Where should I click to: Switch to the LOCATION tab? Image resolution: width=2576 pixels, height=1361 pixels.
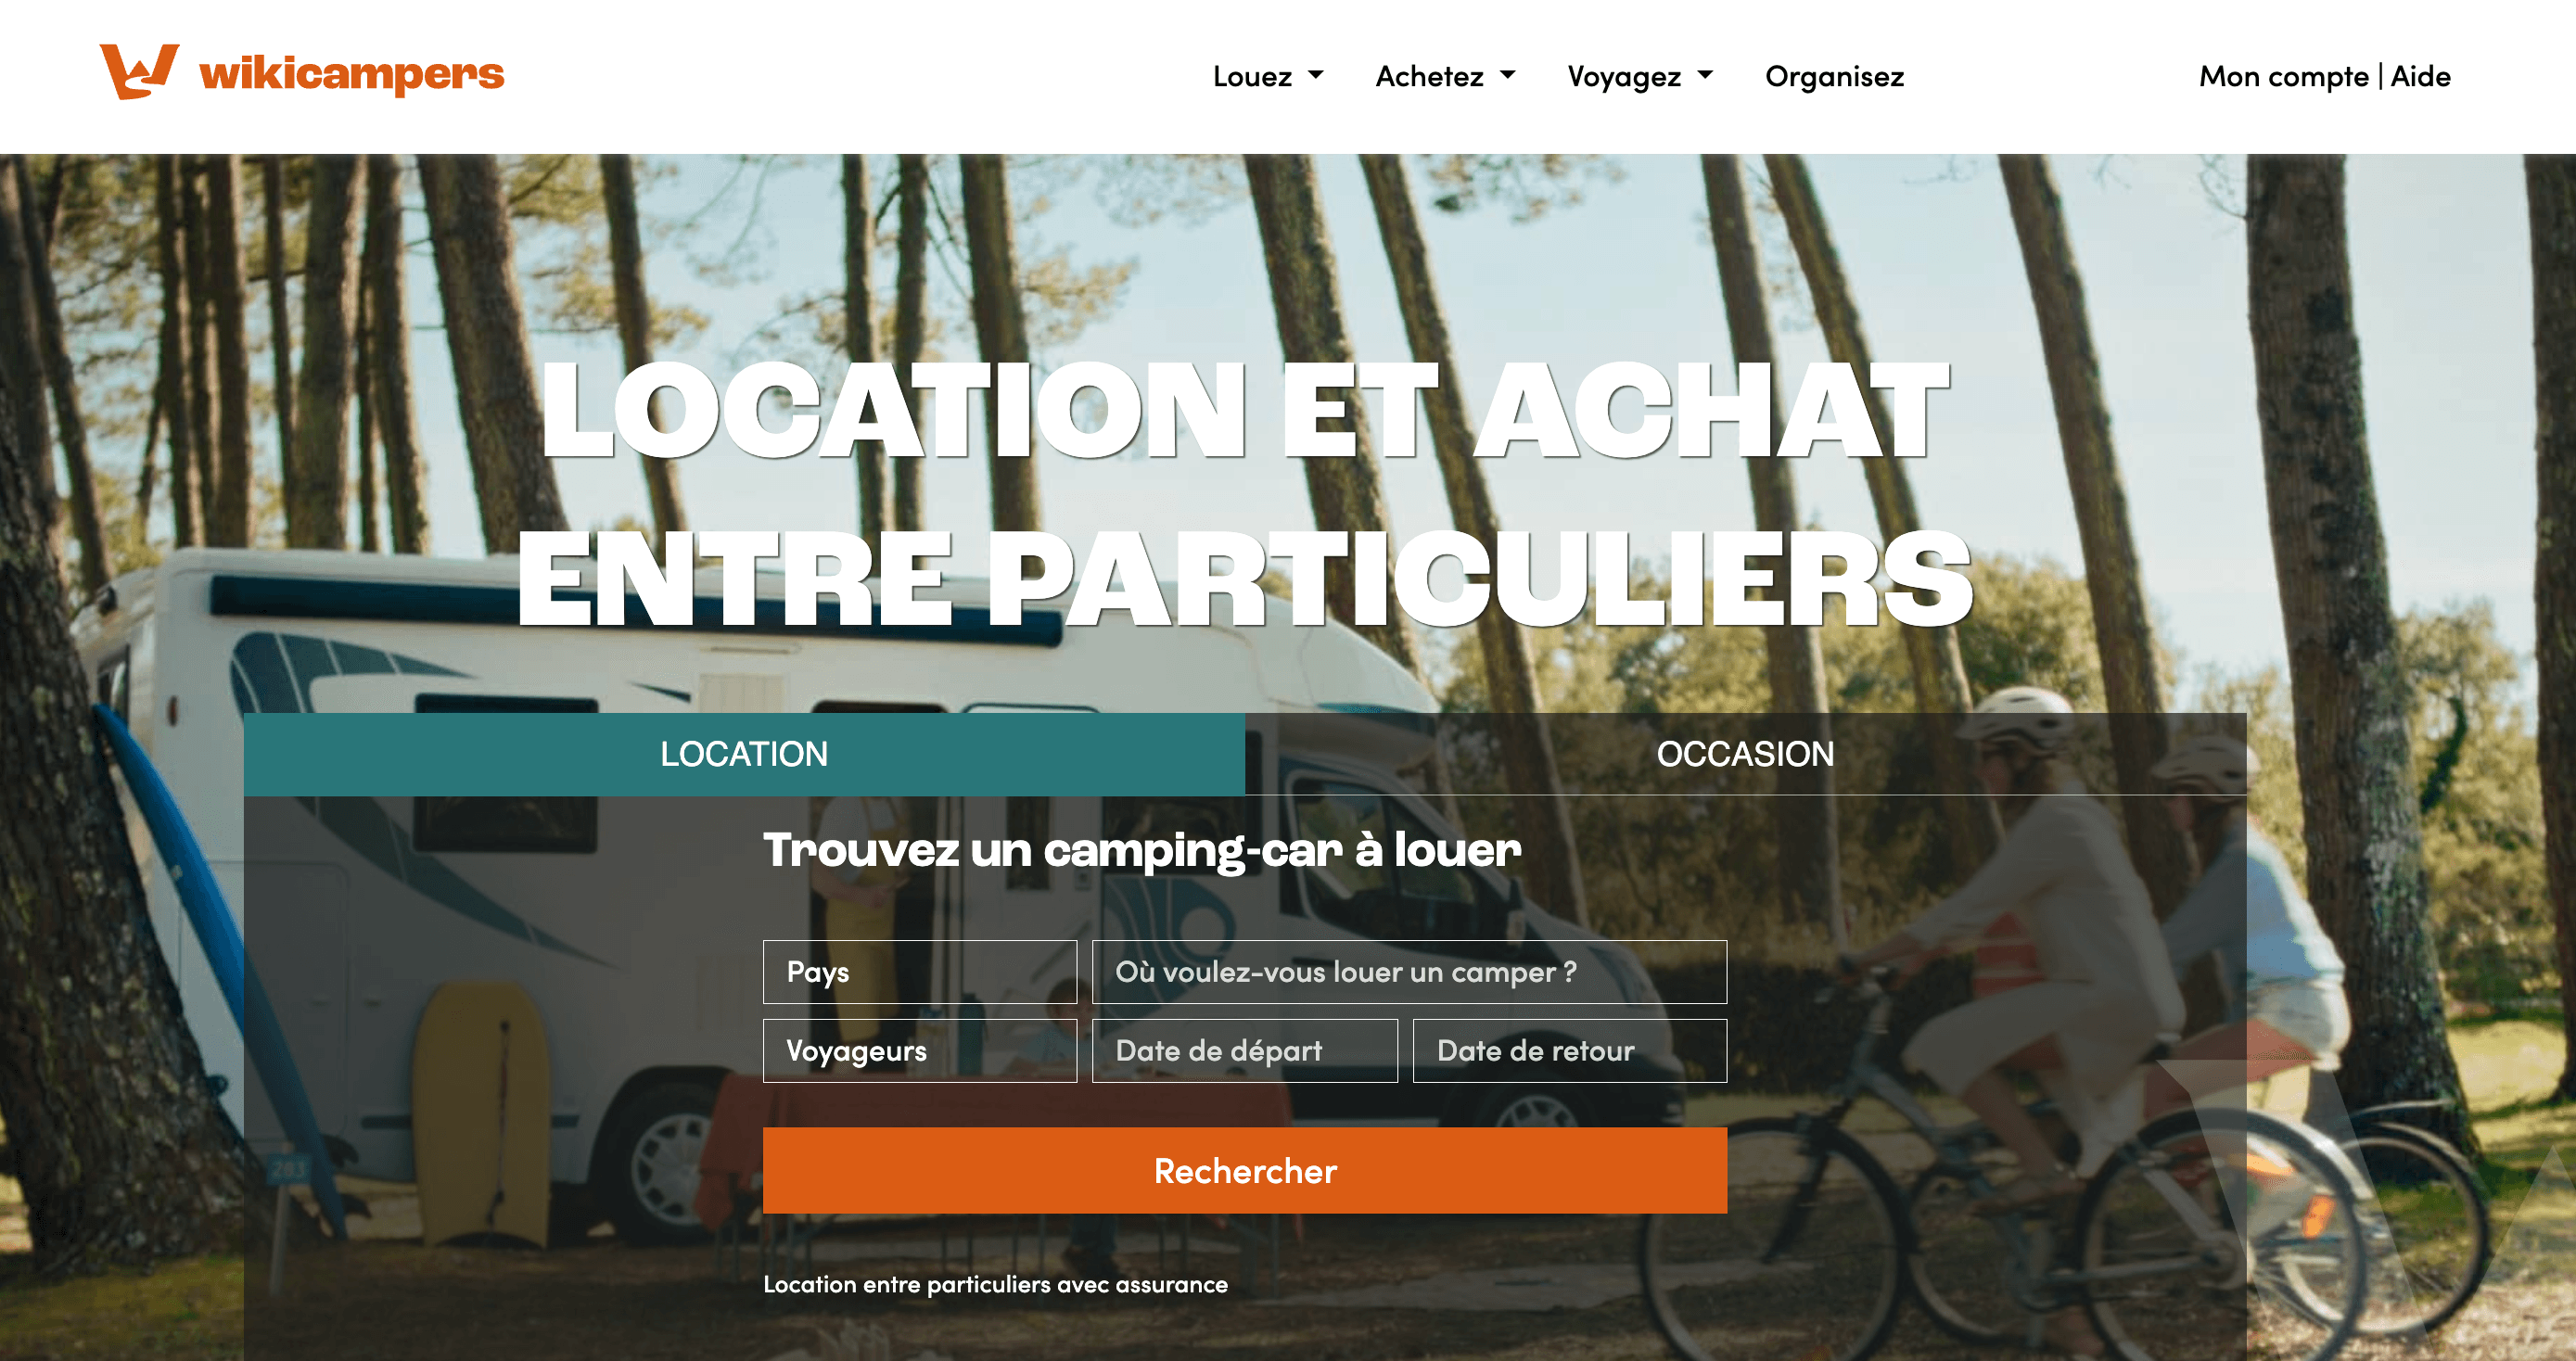click(744, 754)
